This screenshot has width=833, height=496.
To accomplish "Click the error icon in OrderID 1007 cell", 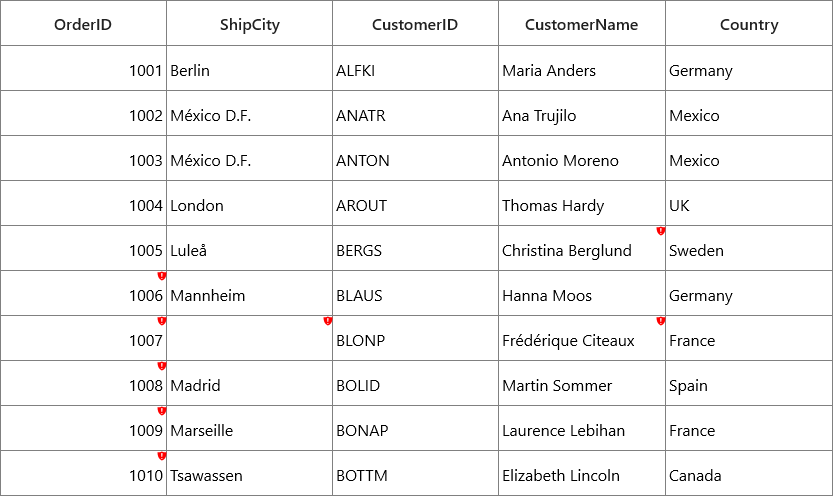I will (x=162, y=321).
